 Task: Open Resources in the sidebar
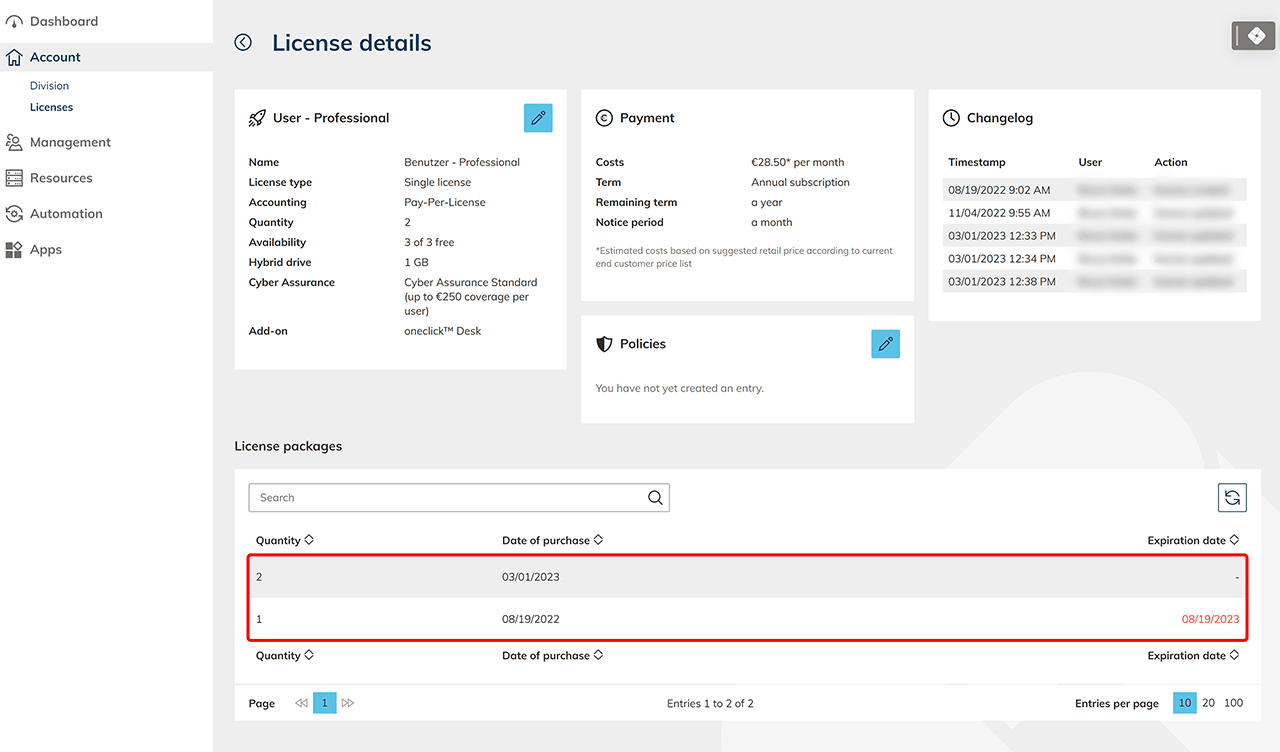pyautogui.click(x=61, y=178)
